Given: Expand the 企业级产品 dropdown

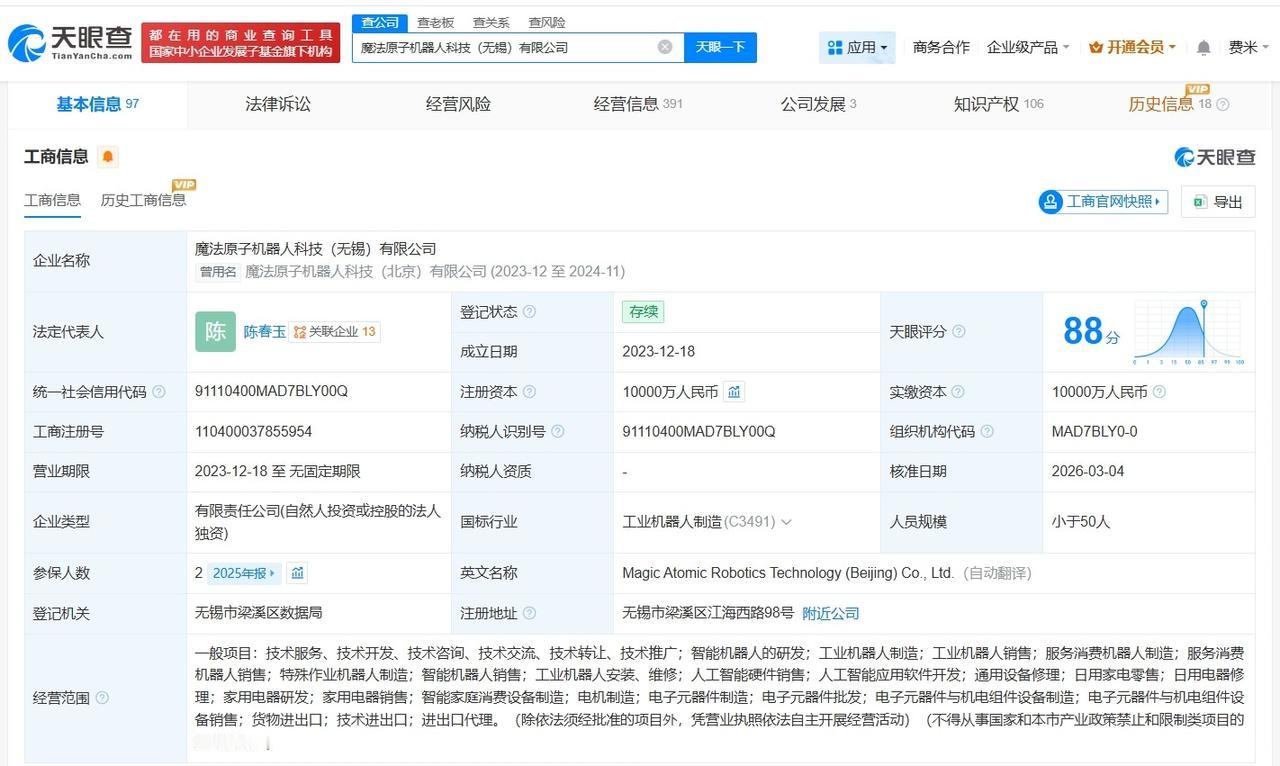Looking at the screenshot, I should pyautogui.click(x=1028, y=47).
